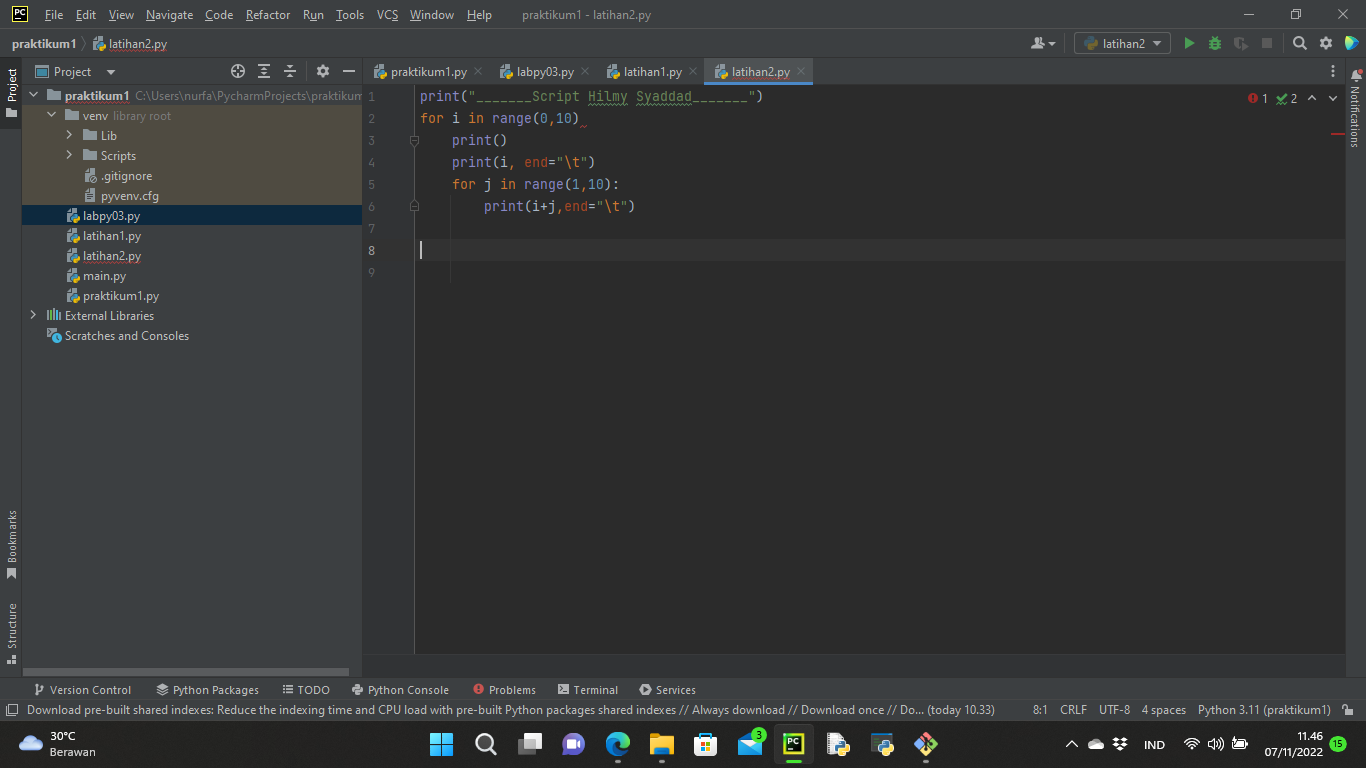Open the Refactor menu
The width and height of the screenshot is (1366, 768).
coord(267,15)
